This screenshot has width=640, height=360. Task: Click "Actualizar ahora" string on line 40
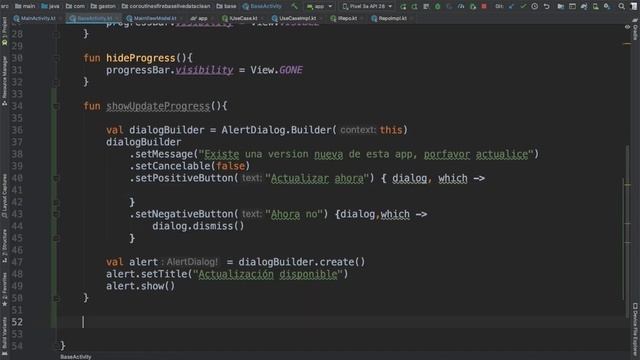tap(317, 178)
